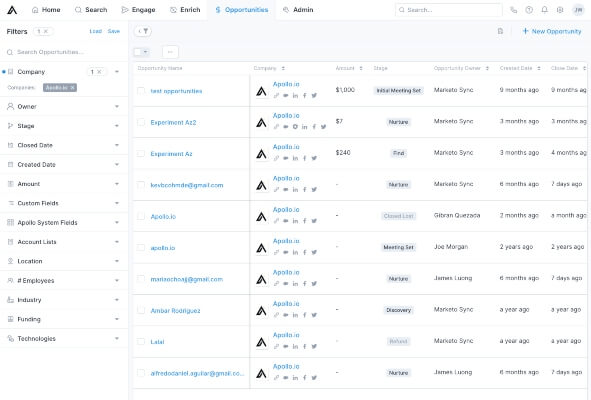Go to the Home tab

coord(46,10)
